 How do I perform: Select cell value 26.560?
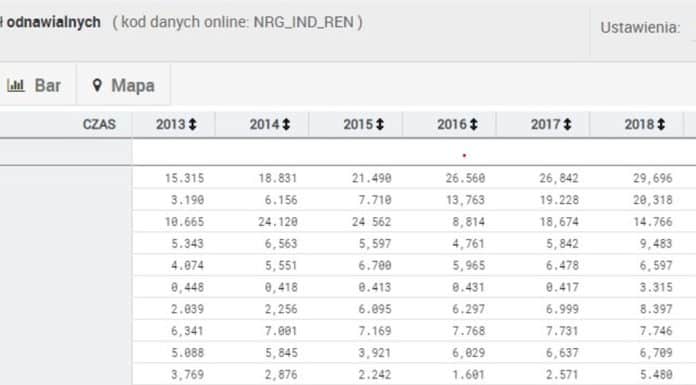pos(466,178)
